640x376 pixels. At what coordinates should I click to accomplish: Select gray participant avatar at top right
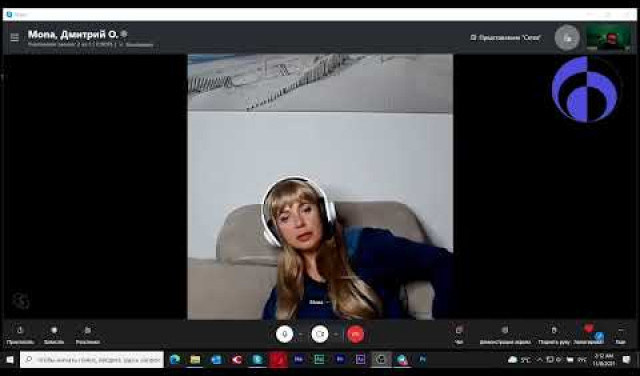click(x=567, y=38)
